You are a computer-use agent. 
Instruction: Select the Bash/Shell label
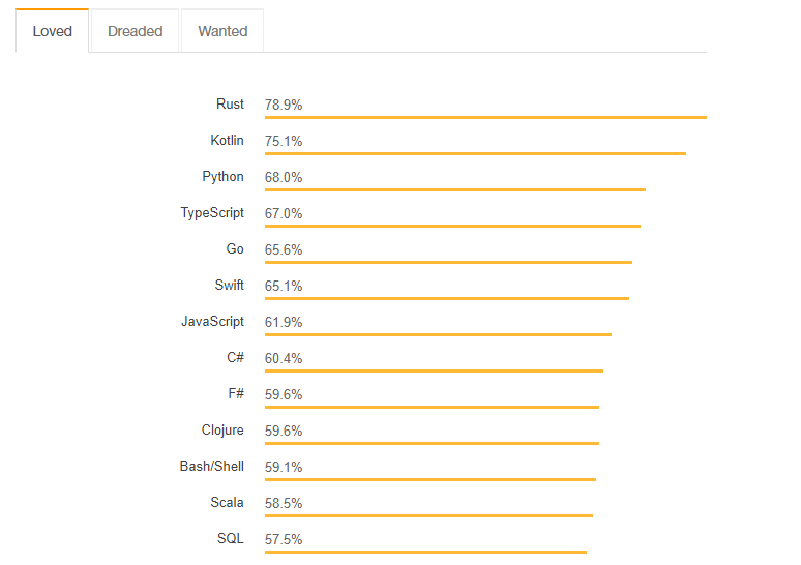211,466
